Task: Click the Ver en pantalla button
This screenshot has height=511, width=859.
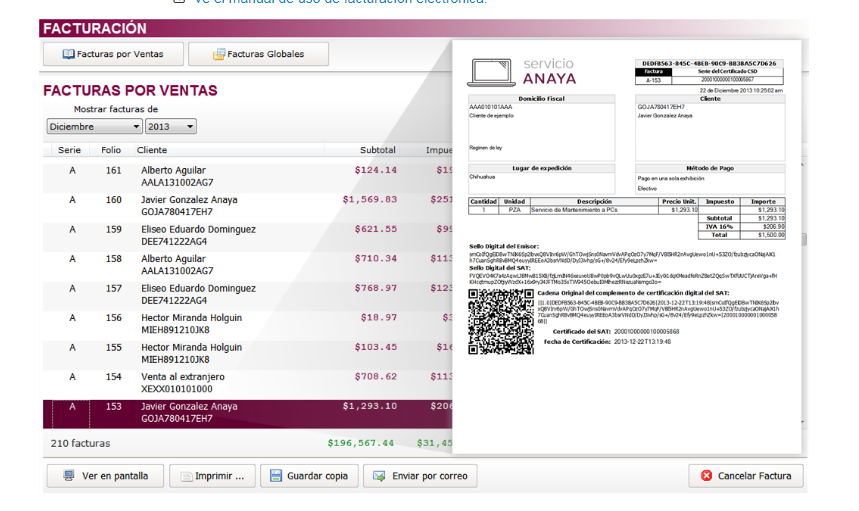Action: [x=105, y=476]
